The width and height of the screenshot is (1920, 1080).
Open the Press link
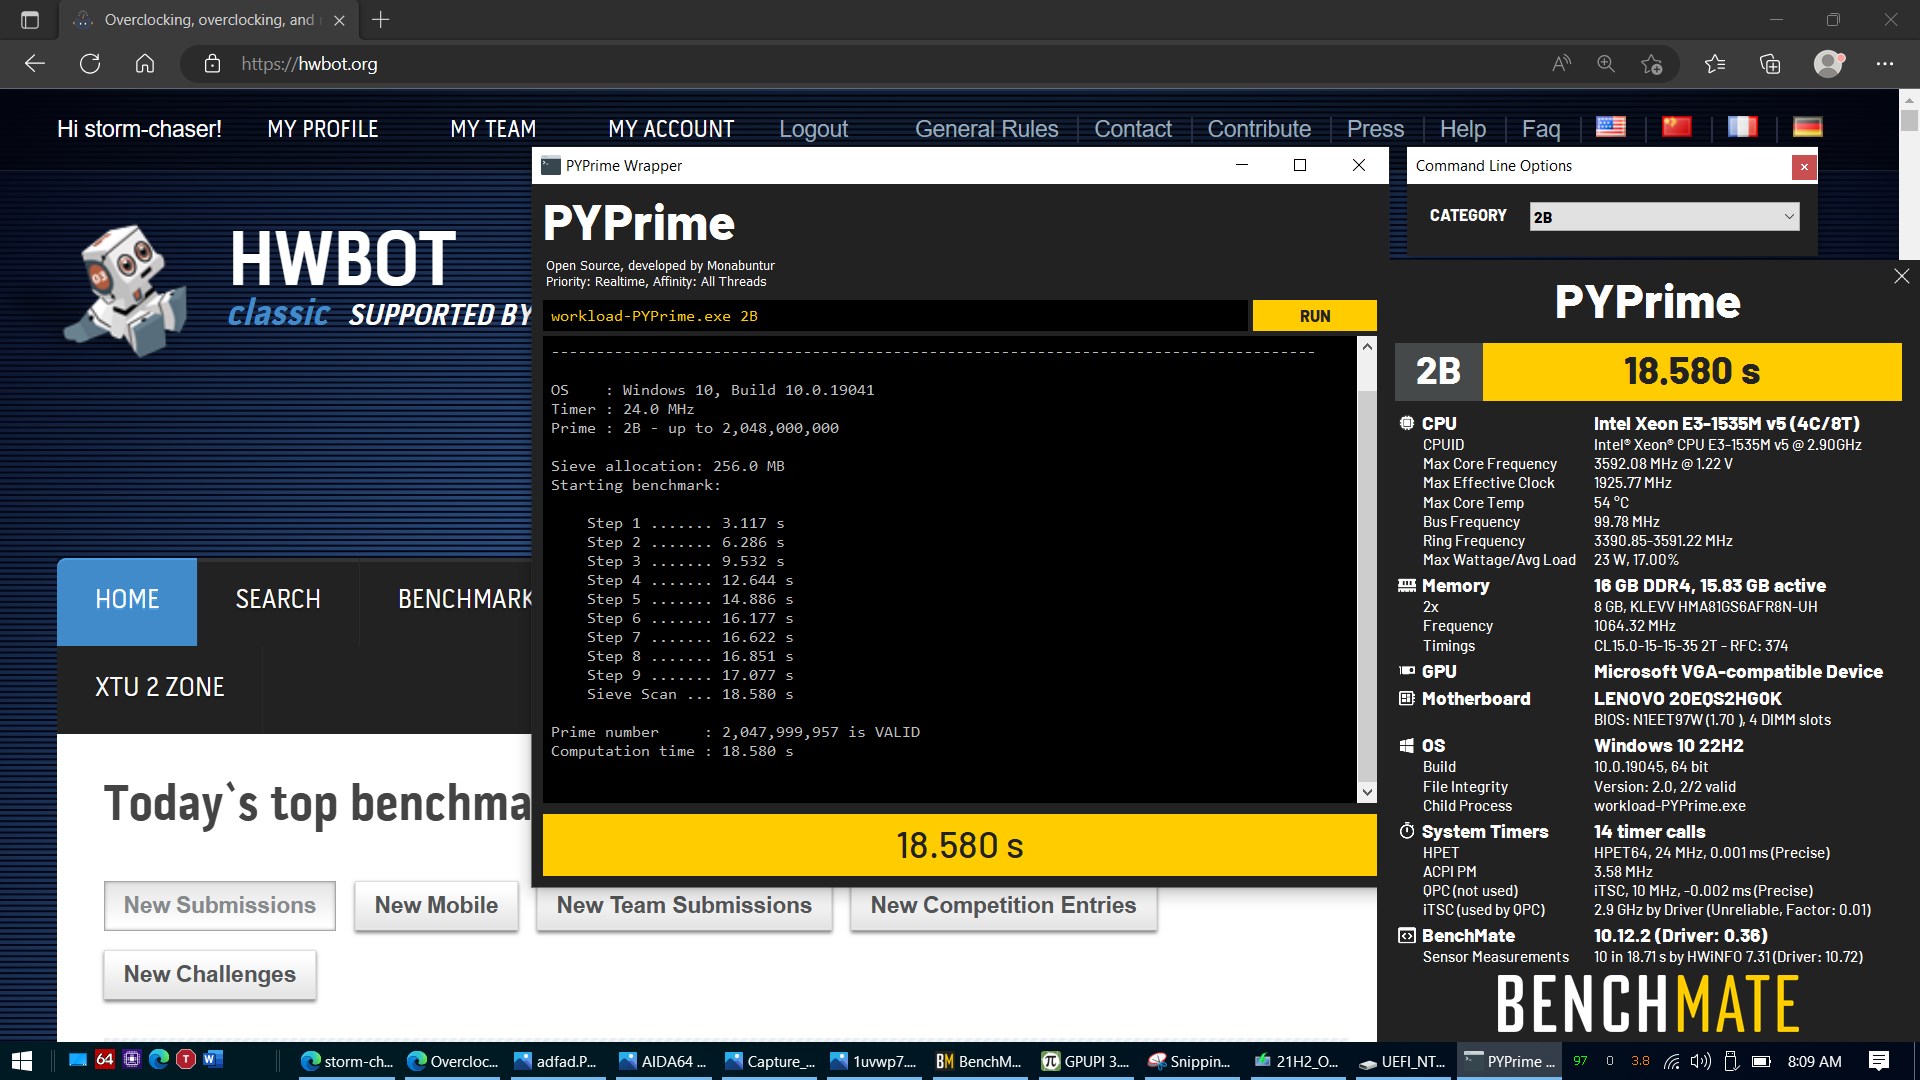coord(1375,129)
